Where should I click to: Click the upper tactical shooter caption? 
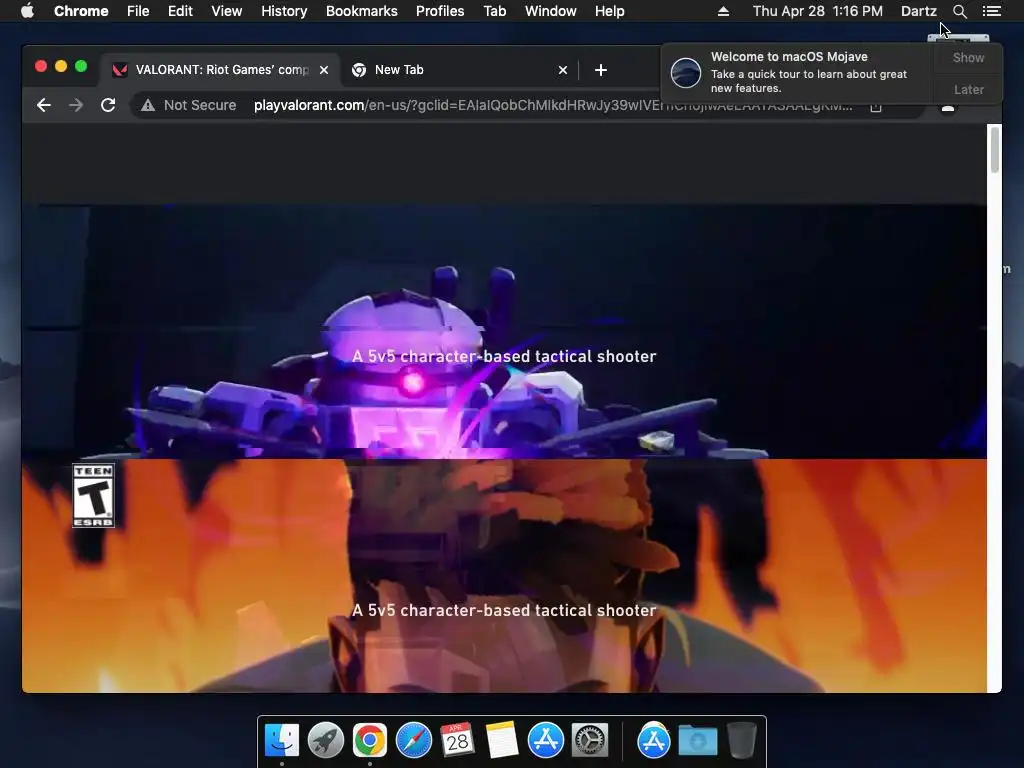pyautogui.click(x=504, y=356)
